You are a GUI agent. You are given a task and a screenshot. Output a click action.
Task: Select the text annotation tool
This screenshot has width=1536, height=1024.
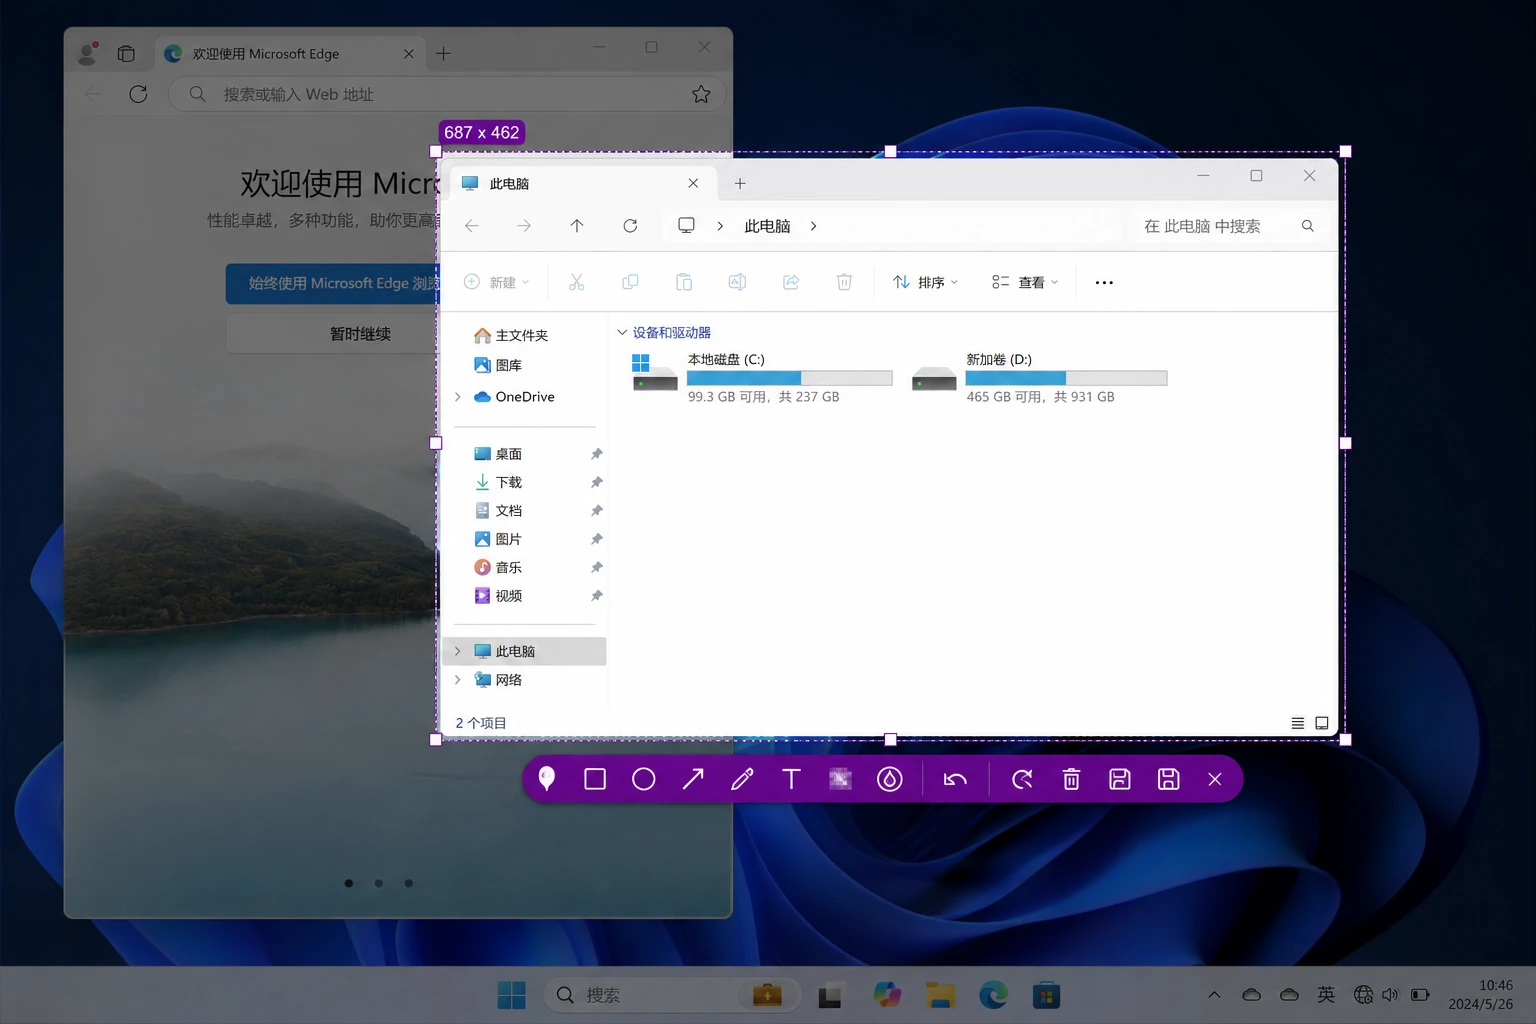click(x=791, y=779)
